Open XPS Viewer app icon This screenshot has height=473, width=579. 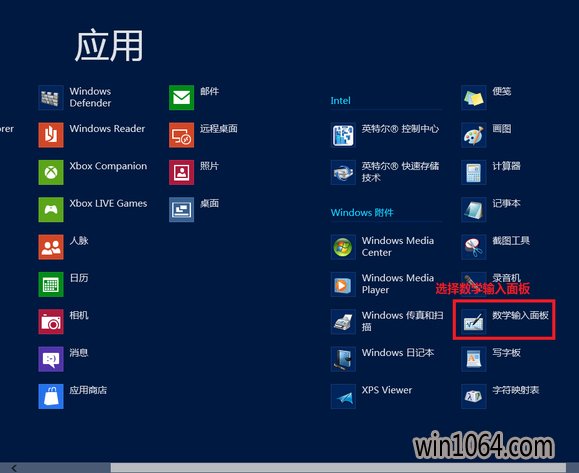(343, 396)
